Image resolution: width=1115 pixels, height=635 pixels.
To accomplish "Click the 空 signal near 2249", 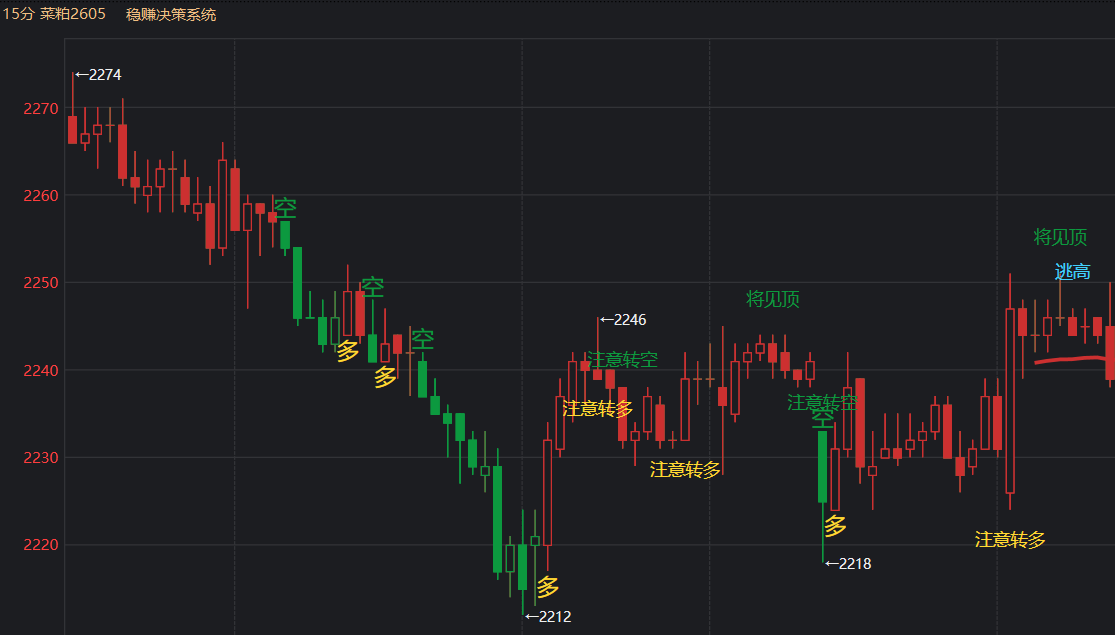I will [x=373, y=287].
